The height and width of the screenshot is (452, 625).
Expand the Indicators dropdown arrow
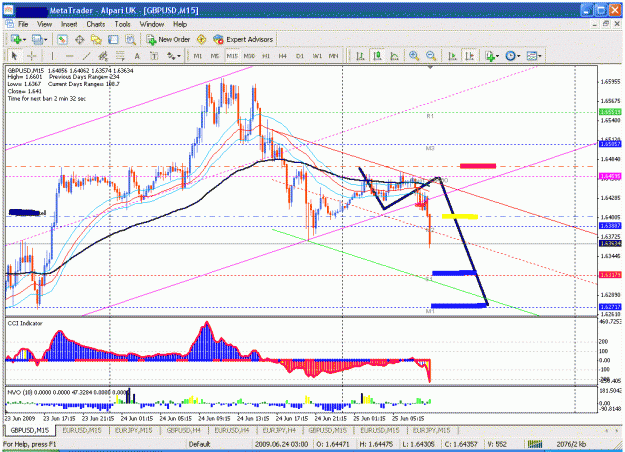497,56
